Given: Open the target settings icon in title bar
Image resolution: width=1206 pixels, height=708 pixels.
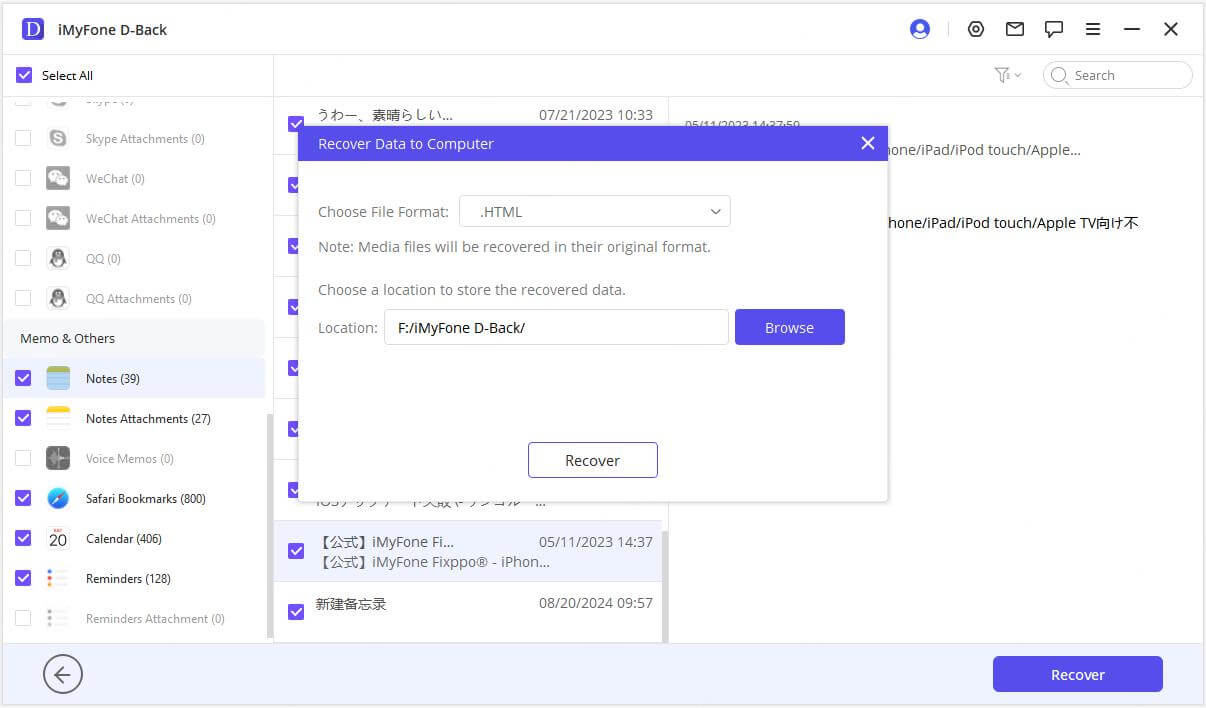Looking at the screenshot, I should click(x=976, y=29).
